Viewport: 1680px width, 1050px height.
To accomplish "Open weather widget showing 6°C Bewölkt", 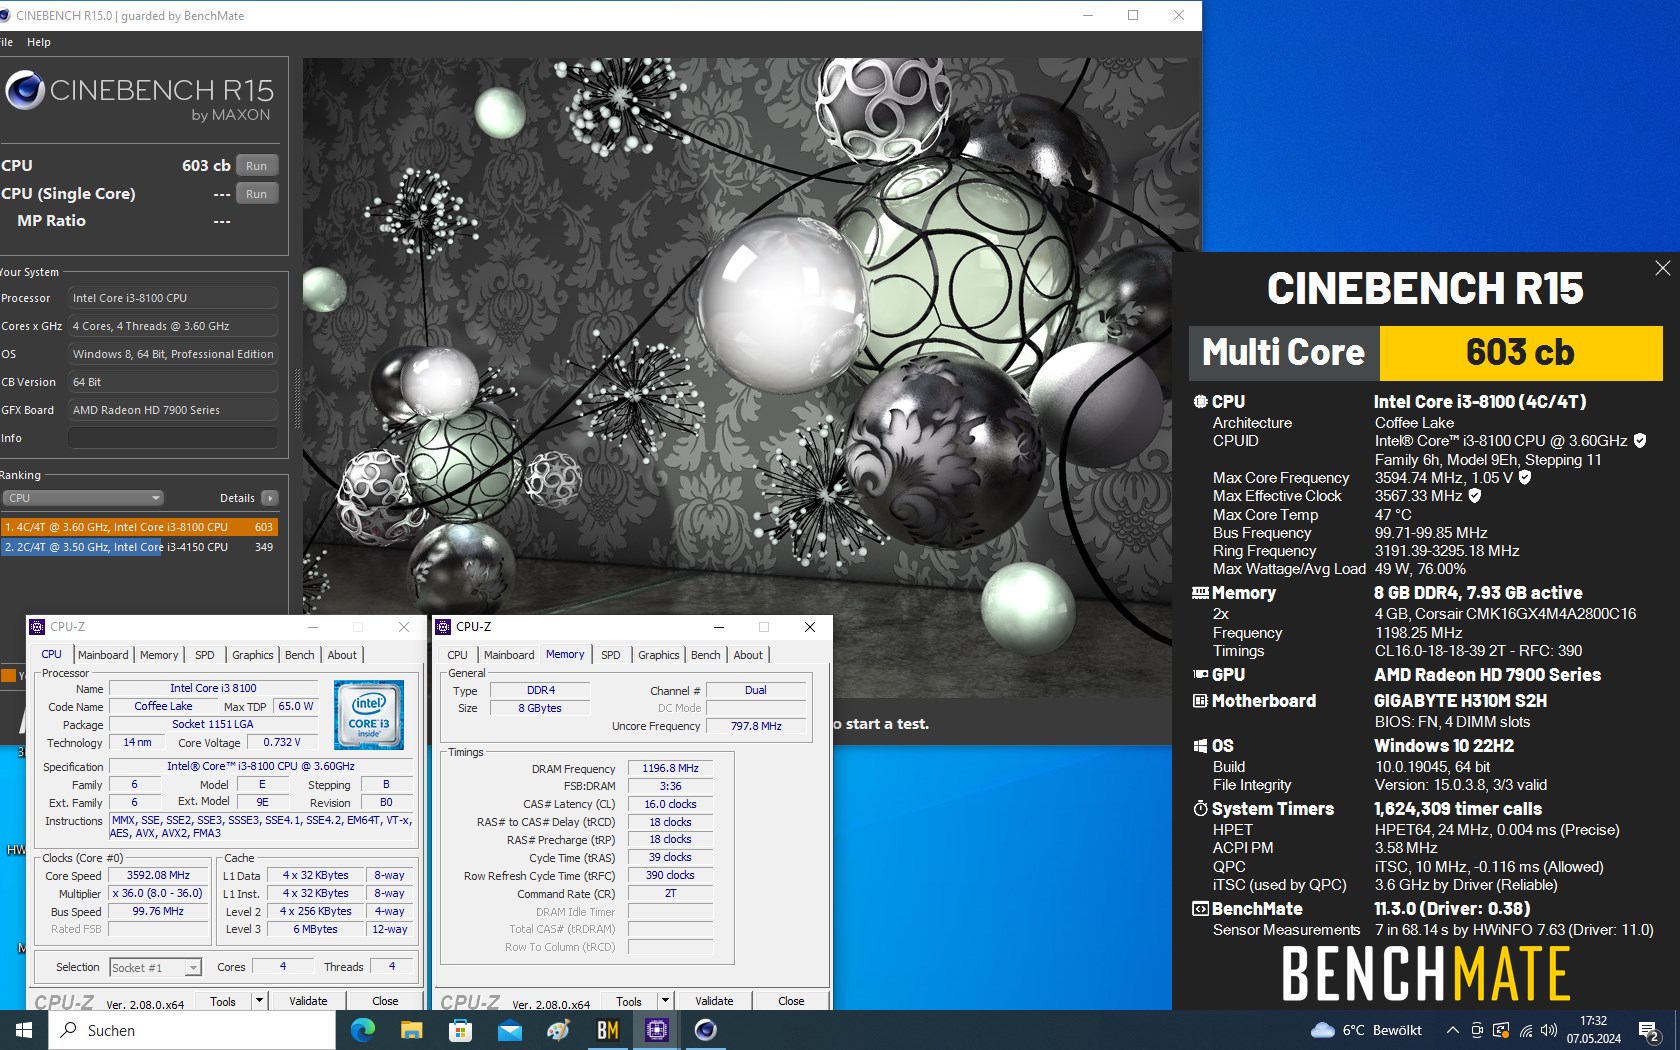I will coord(1366,1030).
